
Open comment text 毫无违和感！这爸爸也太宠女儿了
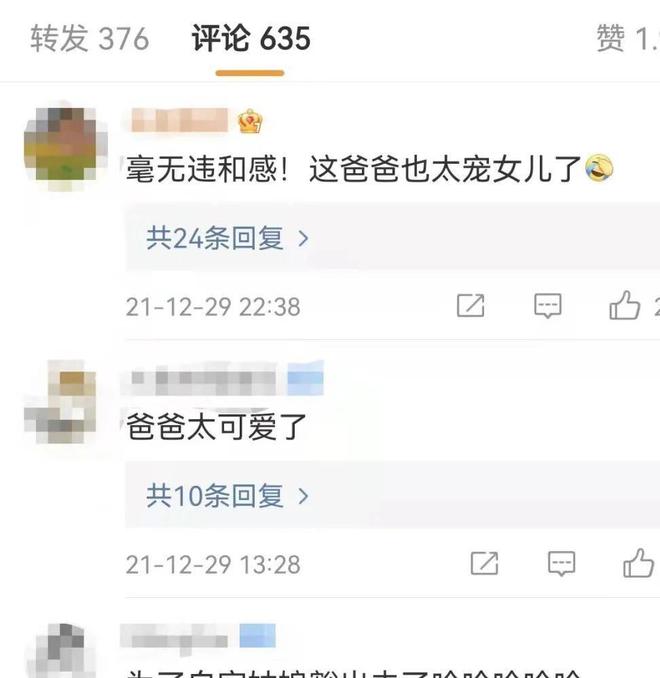coord(370,169)
